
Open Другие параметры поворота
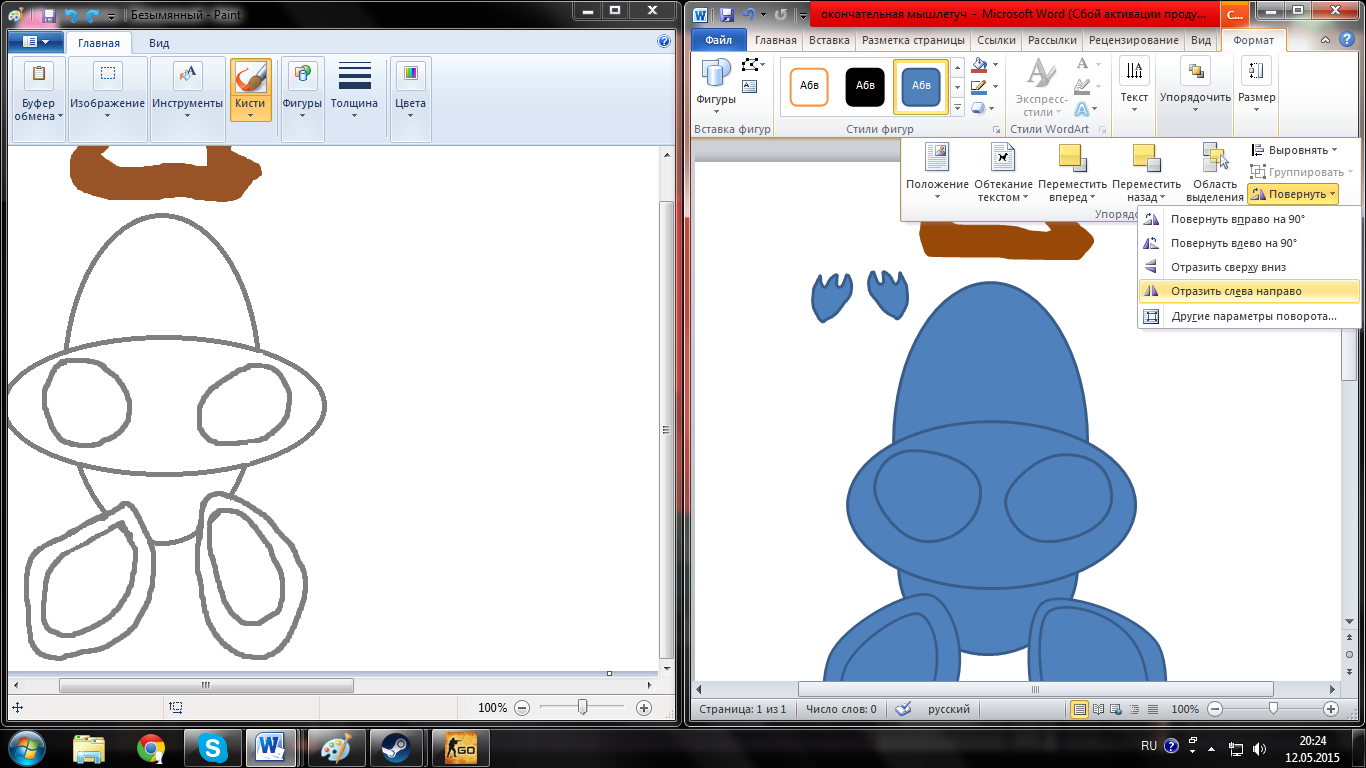click(x=1249, y=316)
